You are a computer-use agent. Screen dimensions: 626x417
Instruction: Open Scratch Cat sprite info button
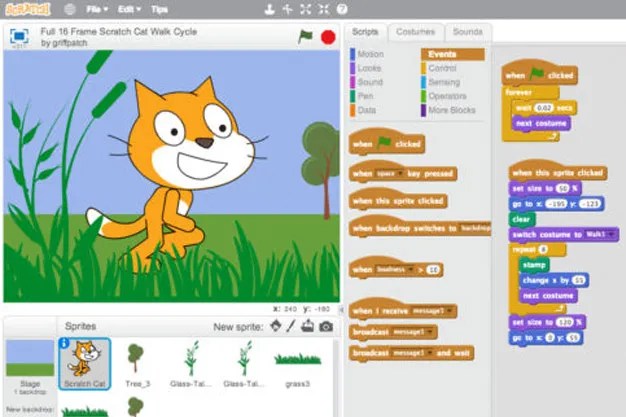point(64,343)
